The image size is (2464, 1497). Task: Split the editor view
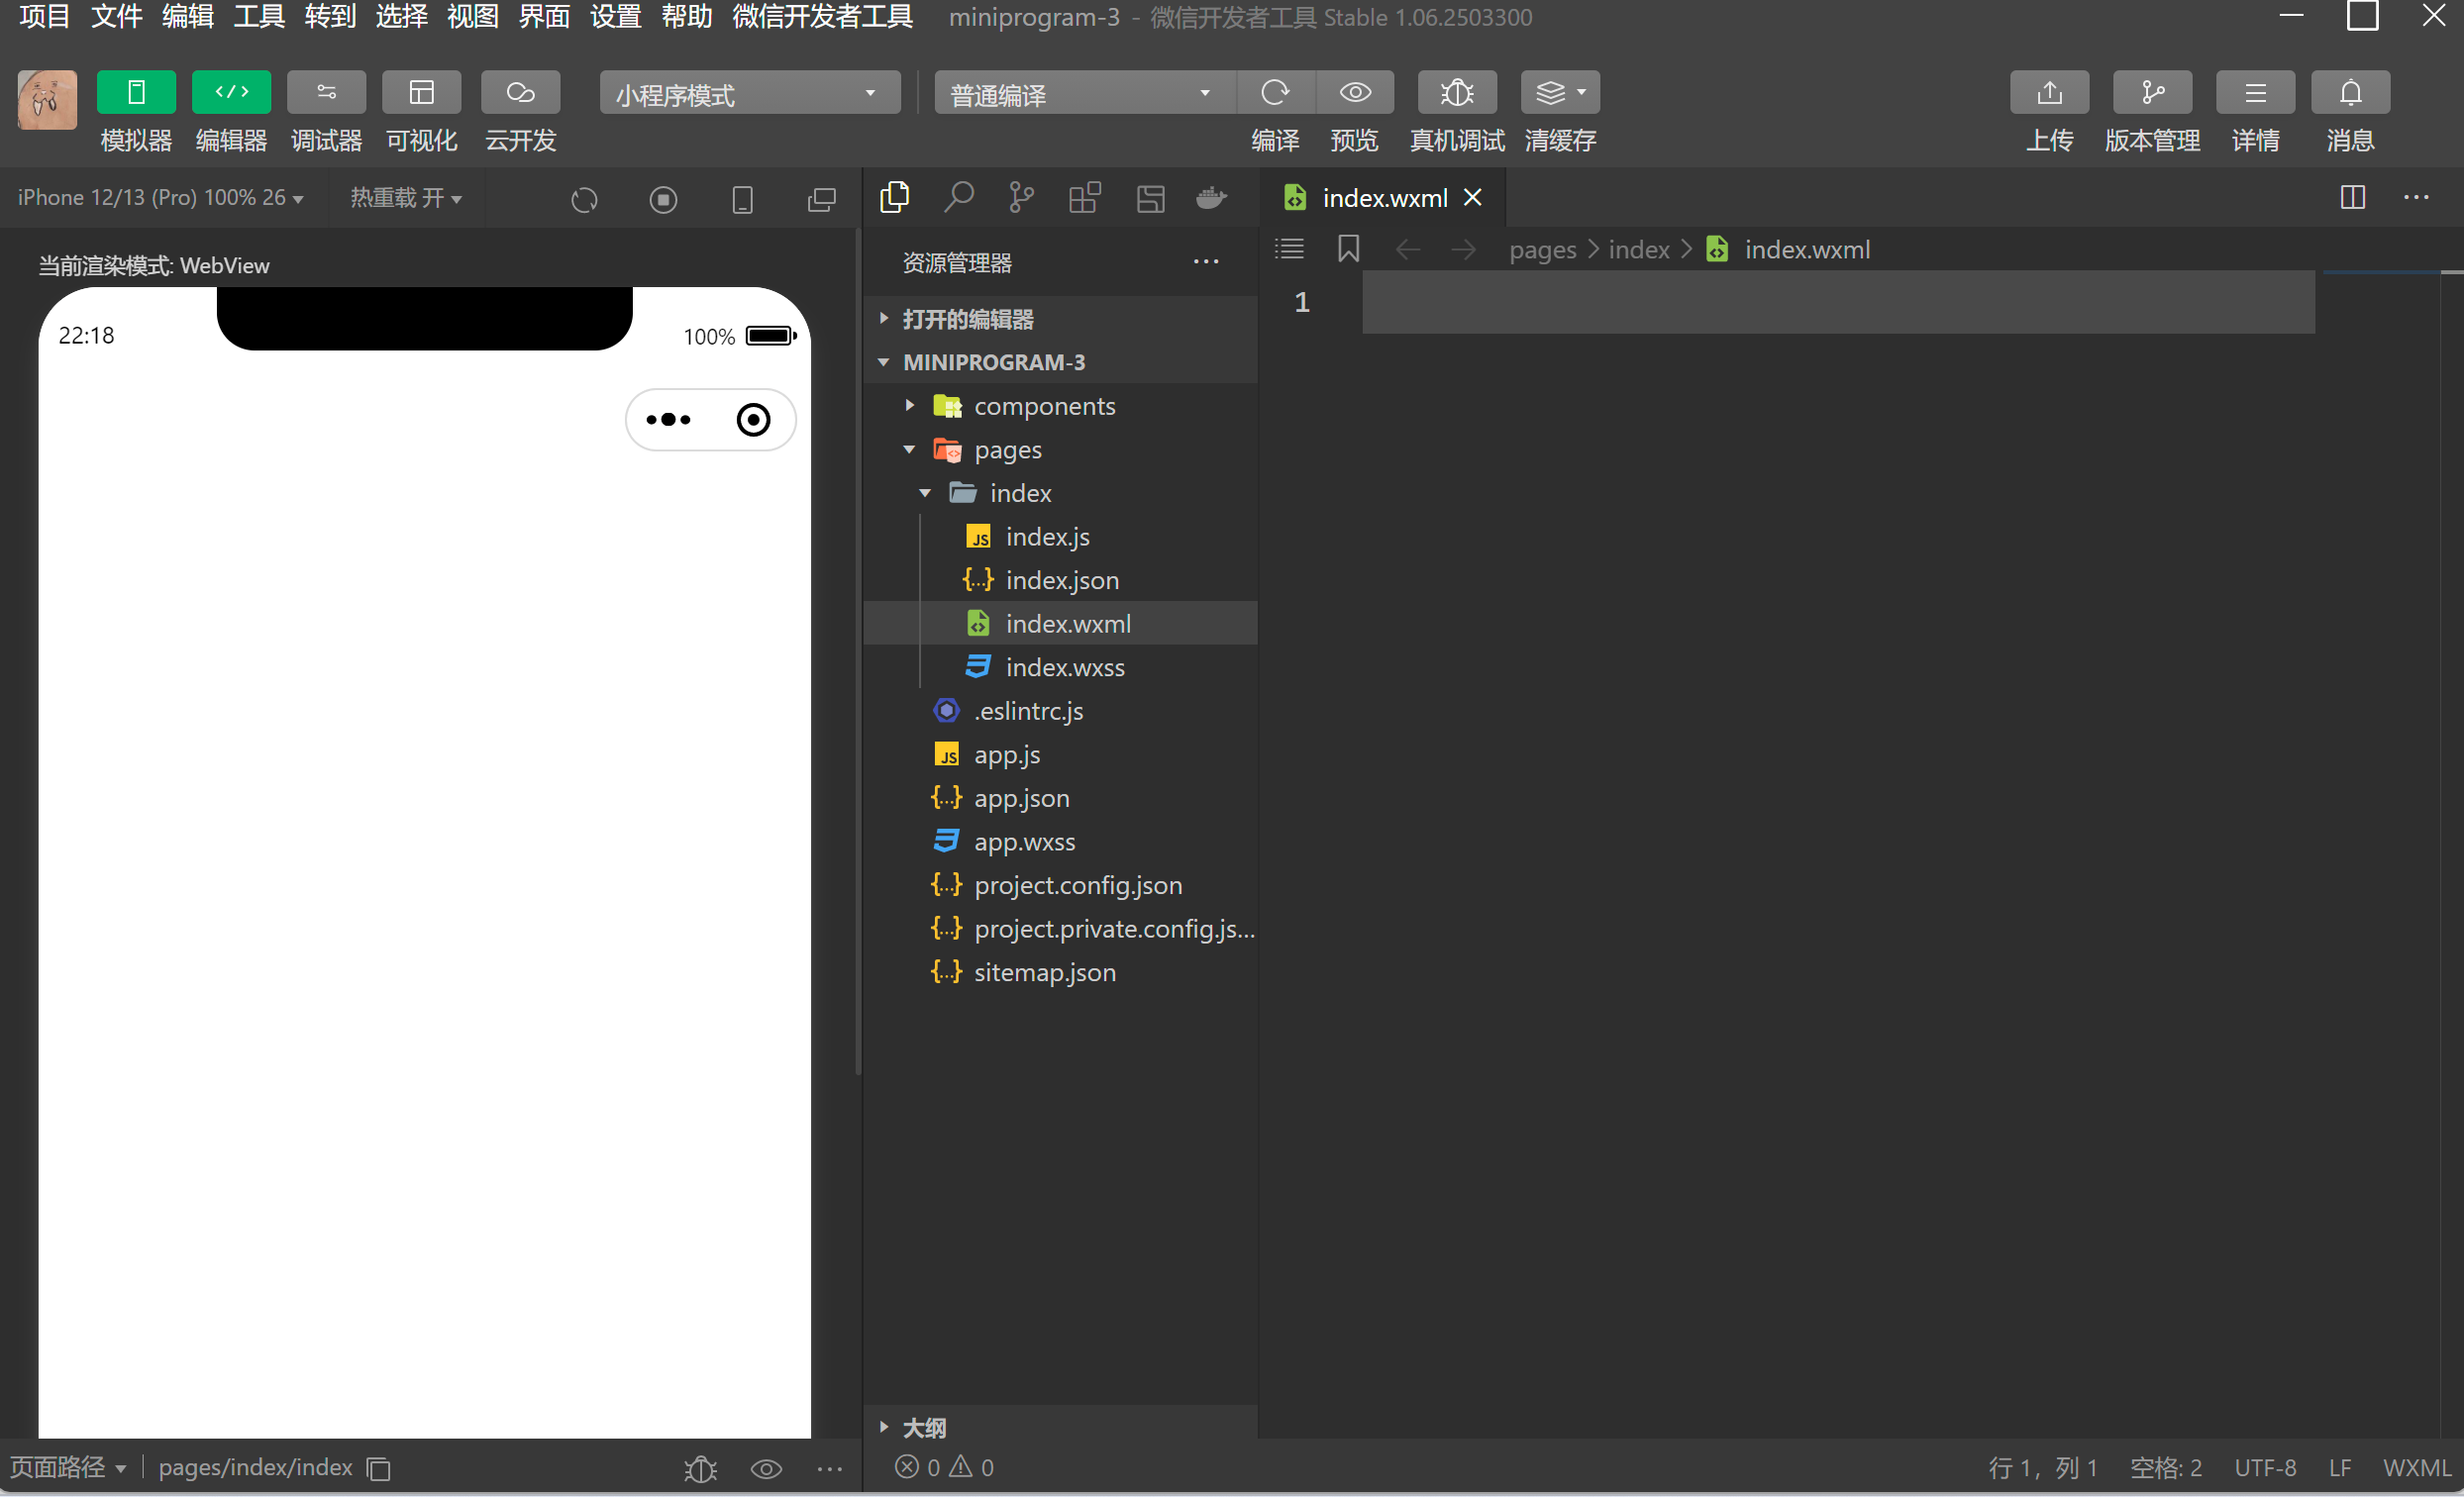click(2352, 197)
